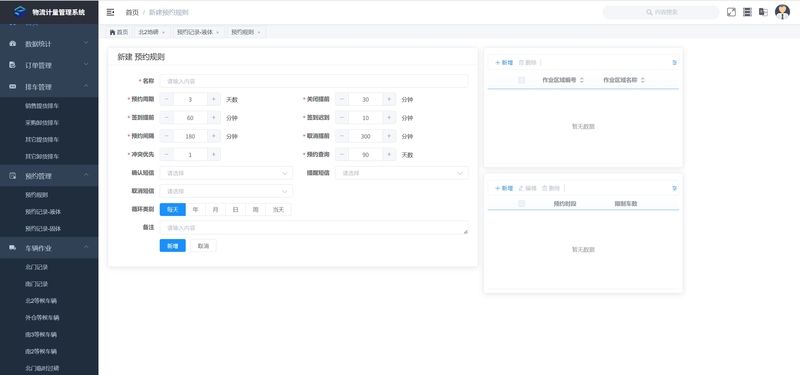Click the column settings icon in time slot table
This screenshot has height=375, width=800.
pos(674,188)
